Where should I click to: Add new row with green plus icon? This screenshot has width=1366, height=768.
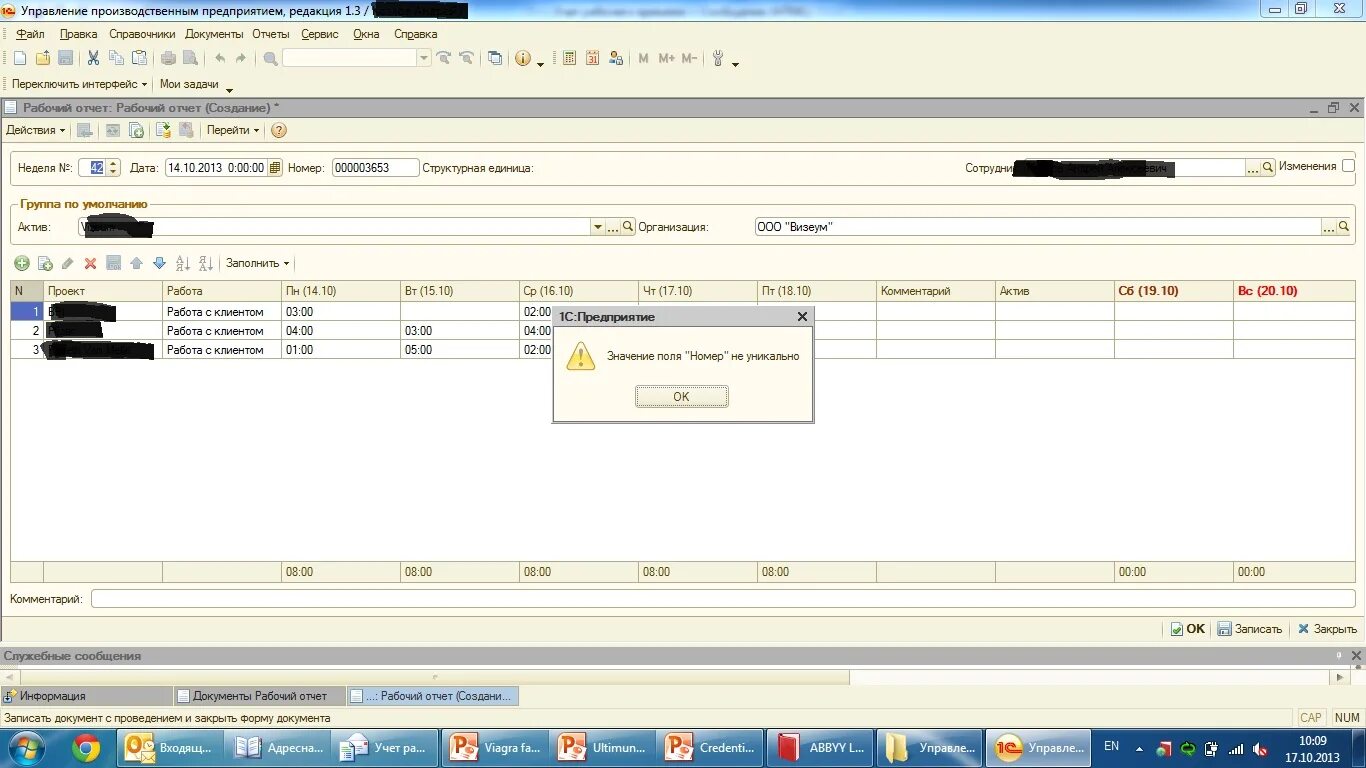pyautogui.click(x=21, y=264)
